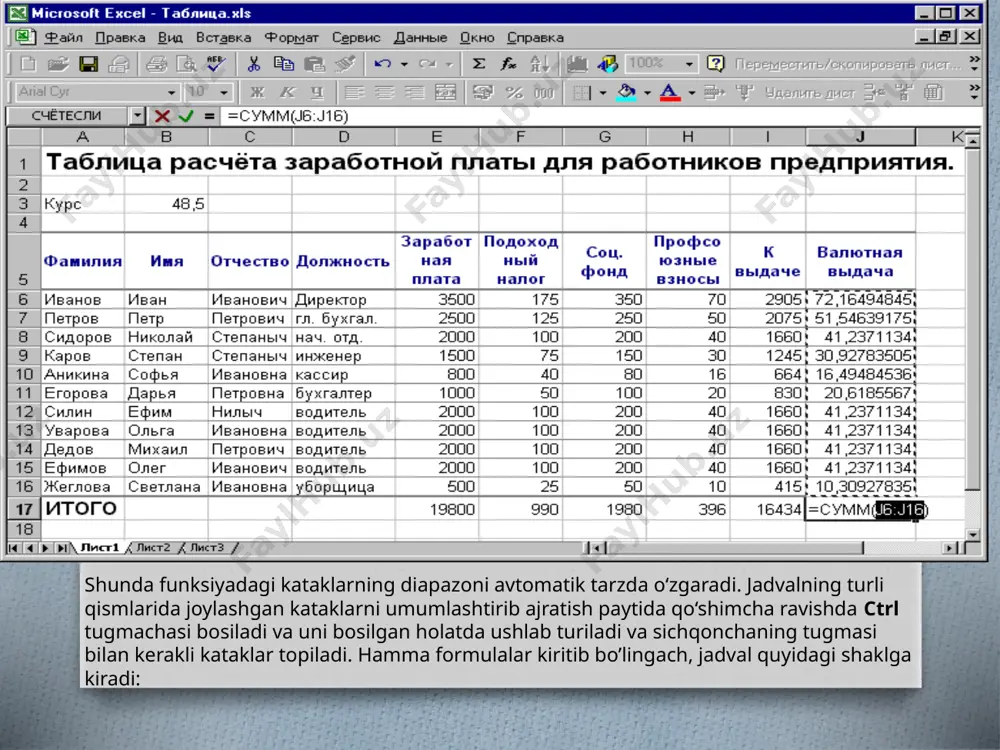The image size is (1000, 750).
Task: Click the Merge and Center icon
Action: click(445, 93)
